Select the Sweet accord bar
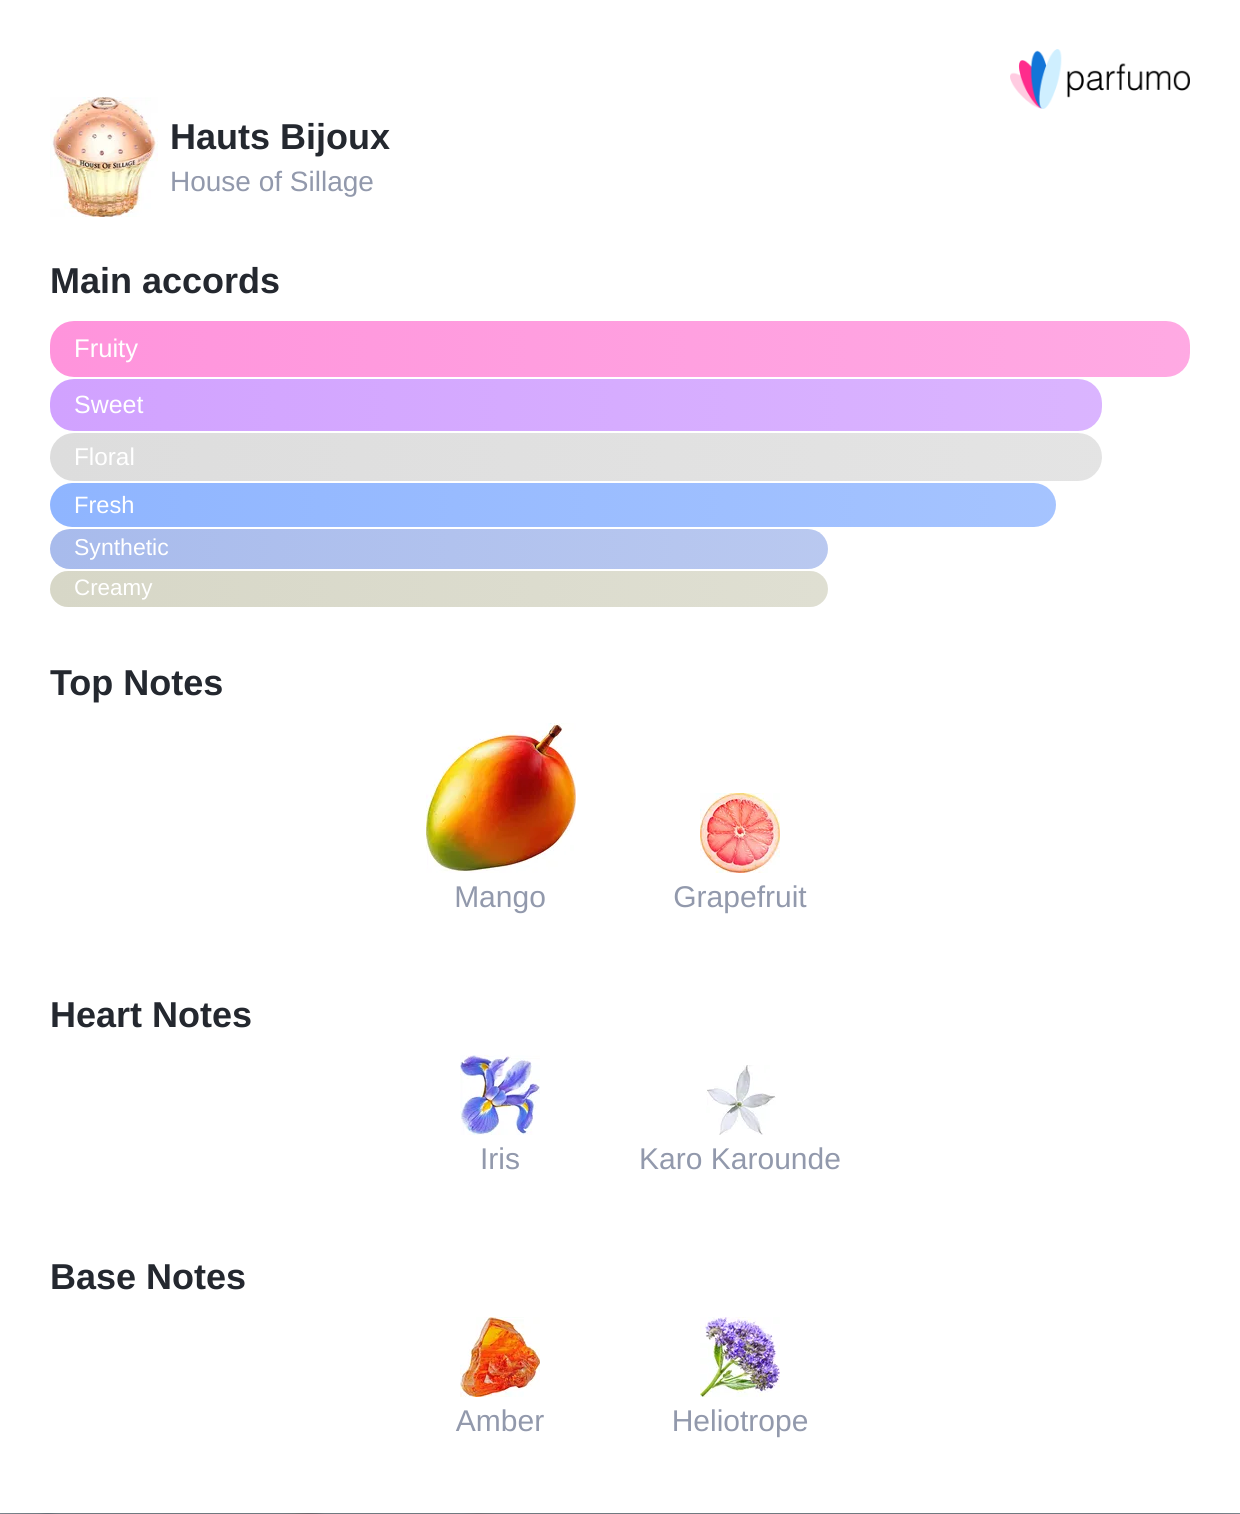1240x1514 pixels. pyautogui.click(x=575, y=405)
